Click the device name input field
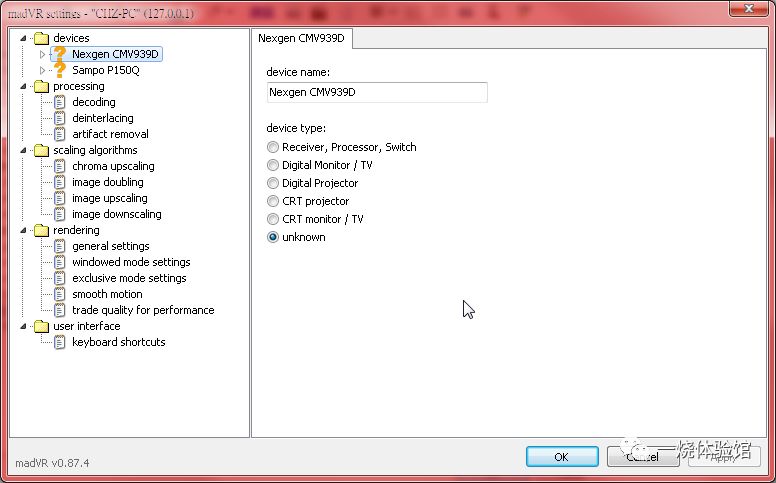Image resolution: width=776 pixels, height=483 pixels. pos(377,93)
